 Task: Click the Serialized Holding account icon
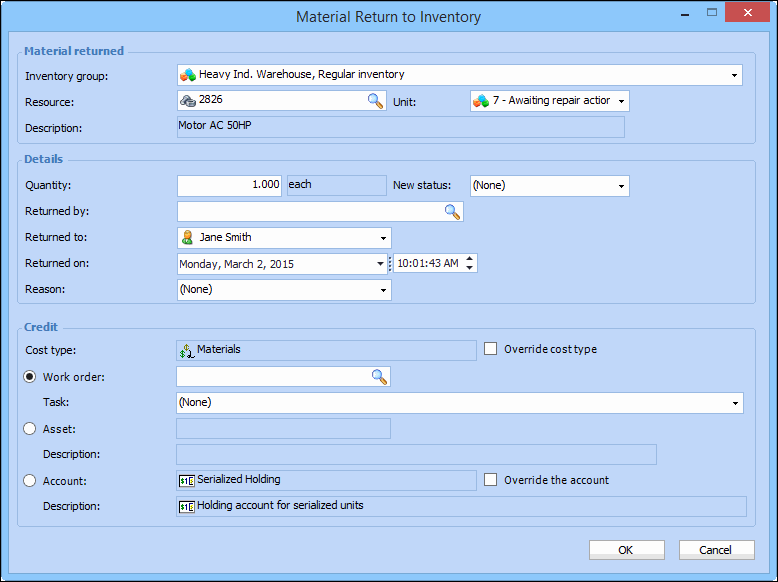186,480
